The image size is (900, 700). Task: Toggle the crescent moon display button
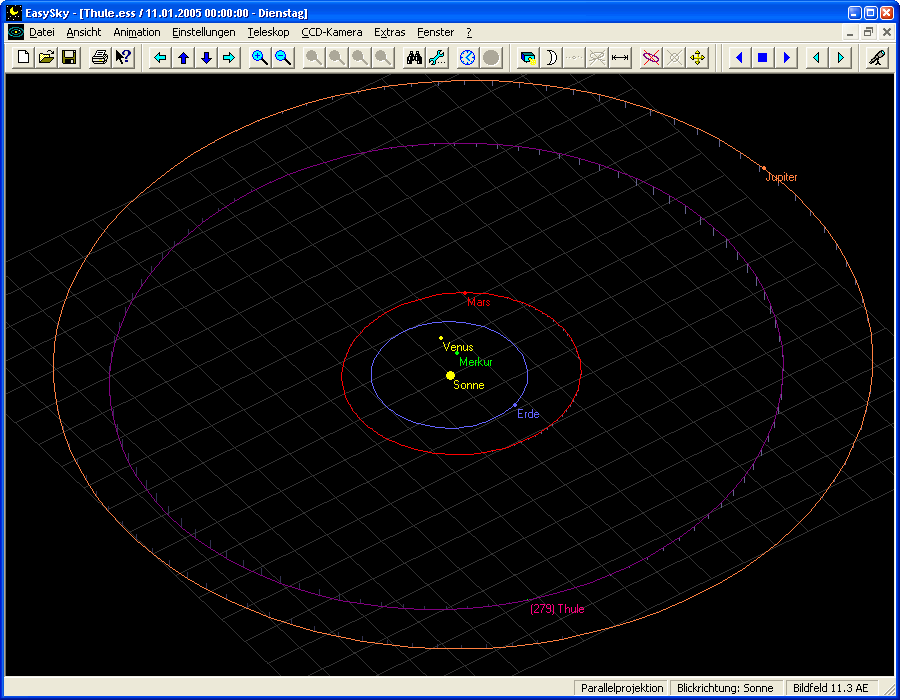coord(551,58)
